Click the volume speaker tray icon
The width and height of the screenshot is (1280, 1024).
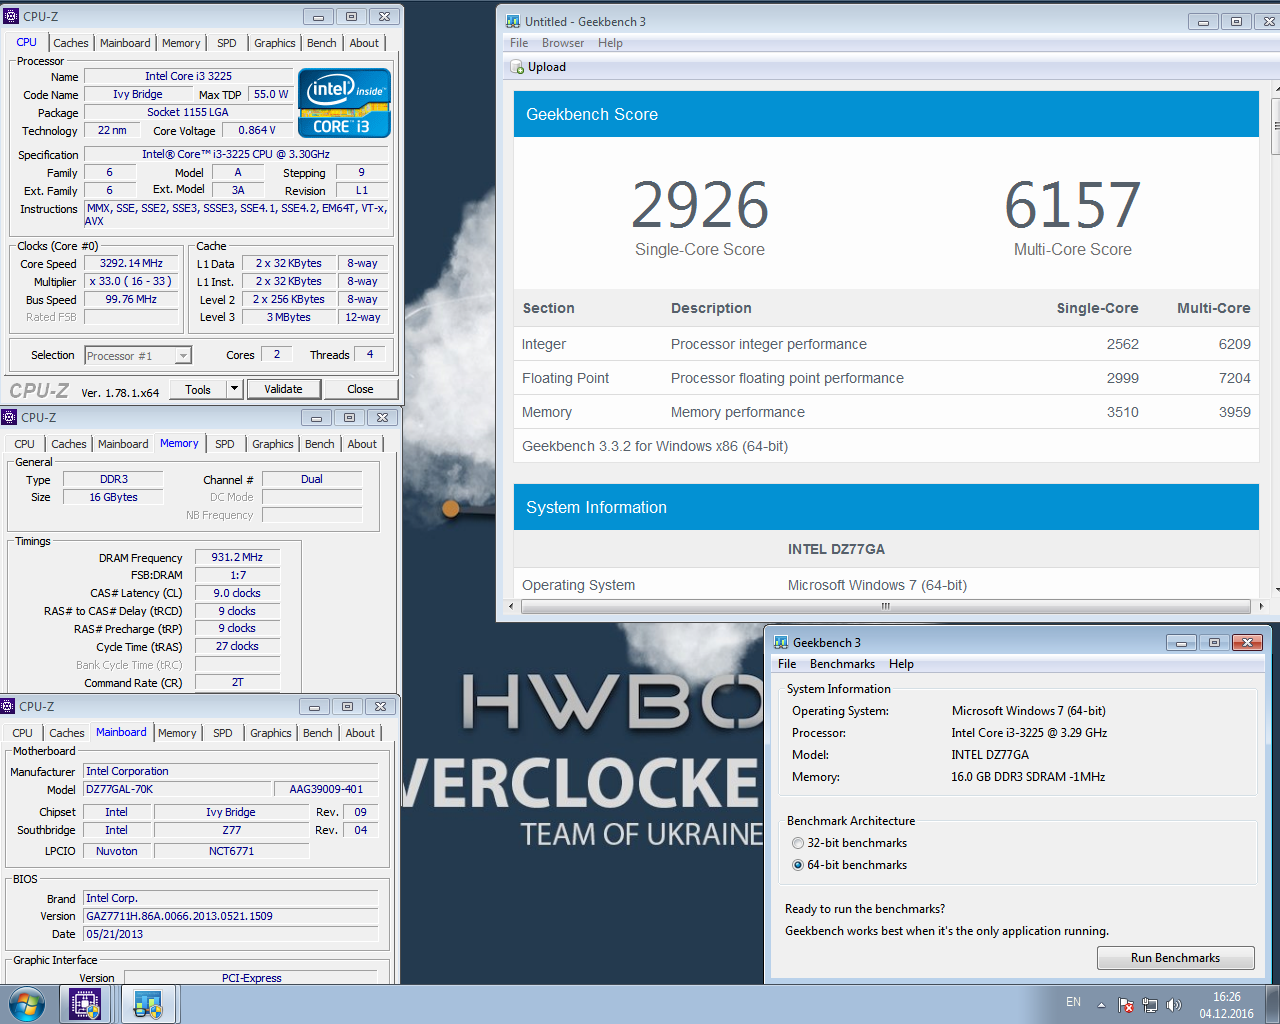pos(1174,1005)
